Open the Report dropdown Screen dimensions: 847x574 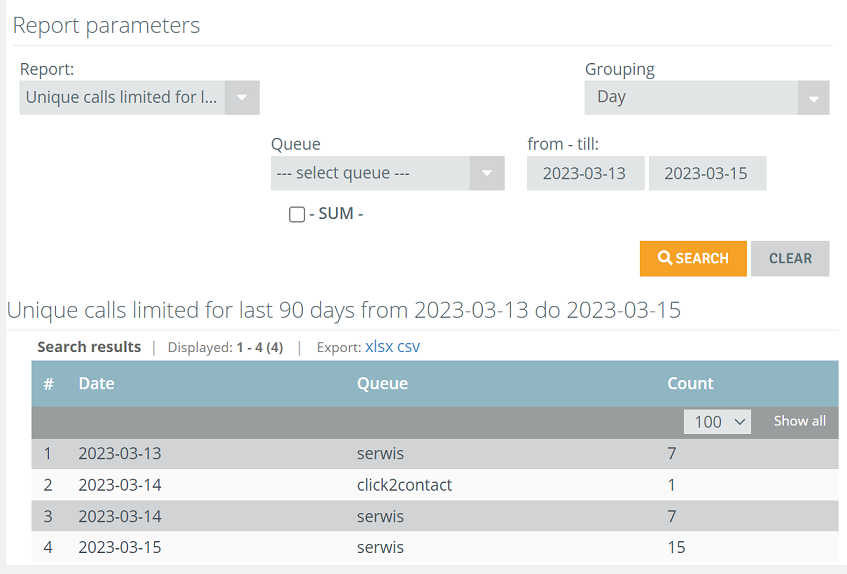tap(139, 98)
